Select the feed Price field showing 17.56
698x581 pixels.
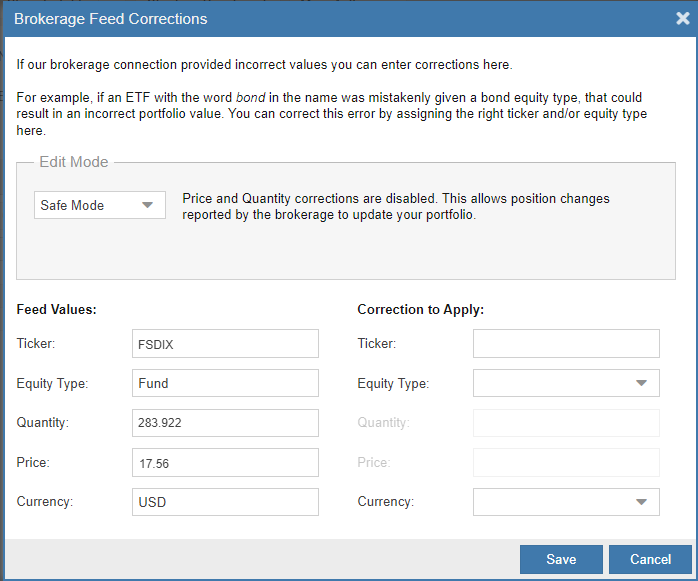[x=225, y=463]
